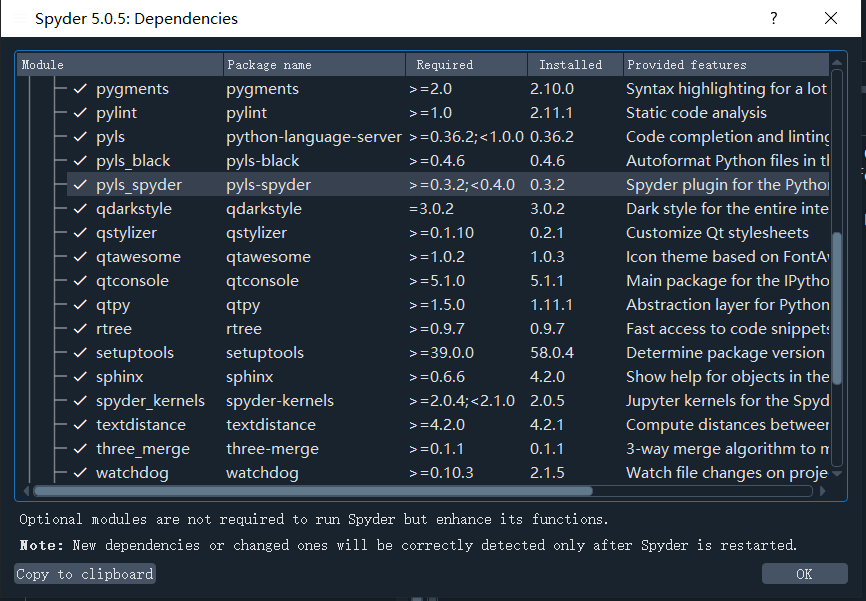
Task: Select the textdistance module row
Action: tap(448, 425)
